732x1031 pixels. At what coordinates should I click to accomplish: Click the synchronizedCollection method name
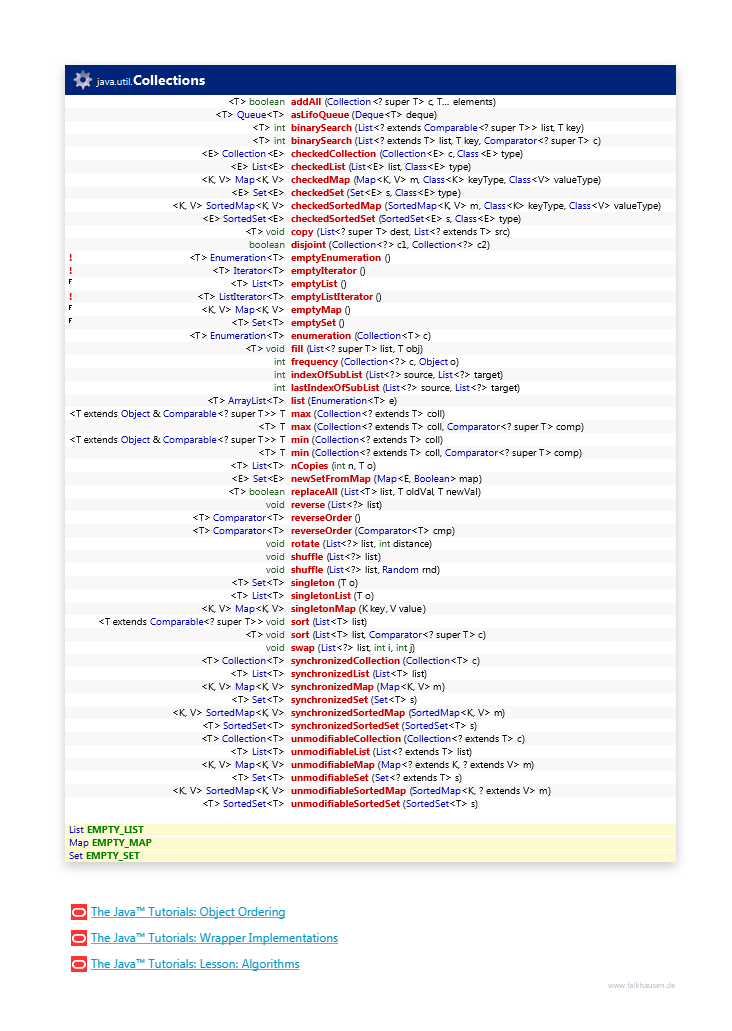[x=345, y=661]
